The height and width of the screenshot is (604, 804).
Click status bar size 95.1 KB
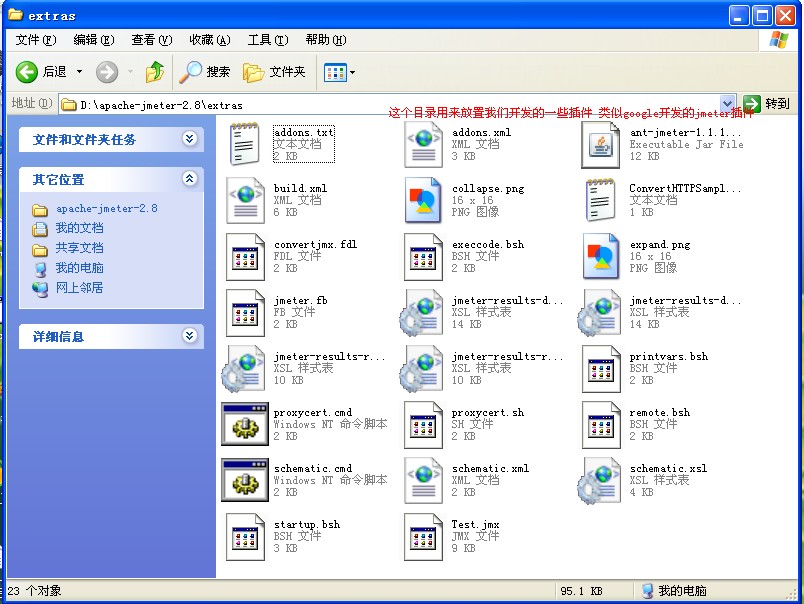[x=581, y=591]
